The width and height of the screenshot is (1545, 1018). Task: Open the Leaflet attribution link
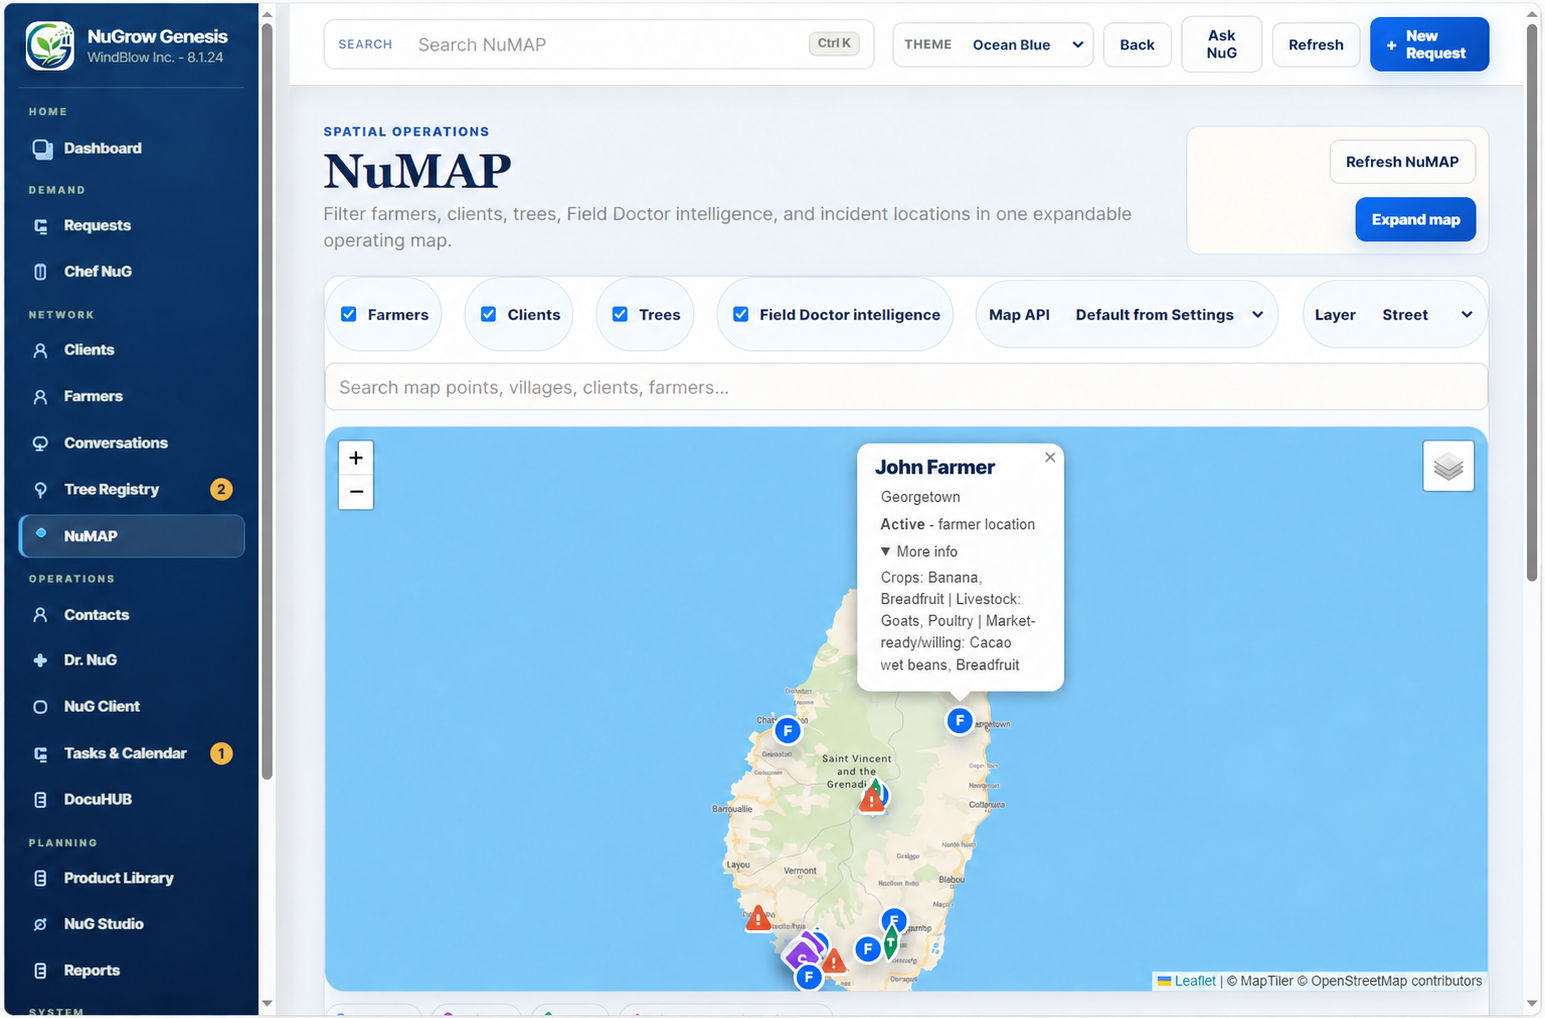point(1195,981)
